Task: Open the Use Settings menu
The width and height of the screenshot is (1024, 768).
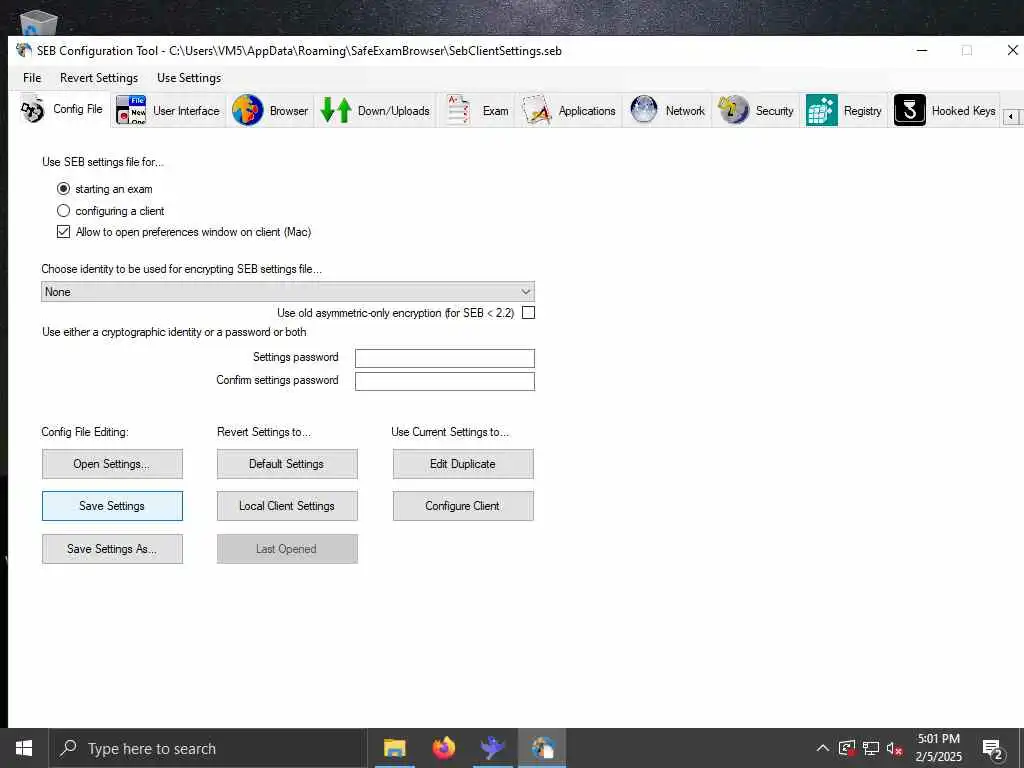Action: [189, 78]
